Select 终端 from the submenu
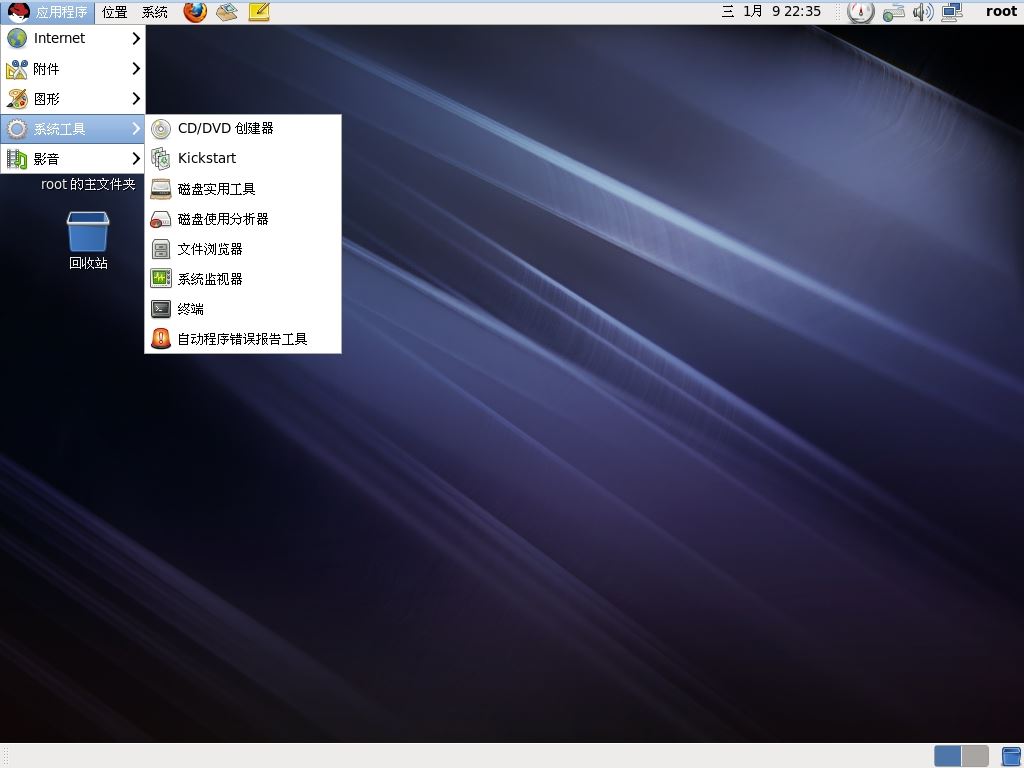This screenshot has height=768, width=1024. [243, 309]
